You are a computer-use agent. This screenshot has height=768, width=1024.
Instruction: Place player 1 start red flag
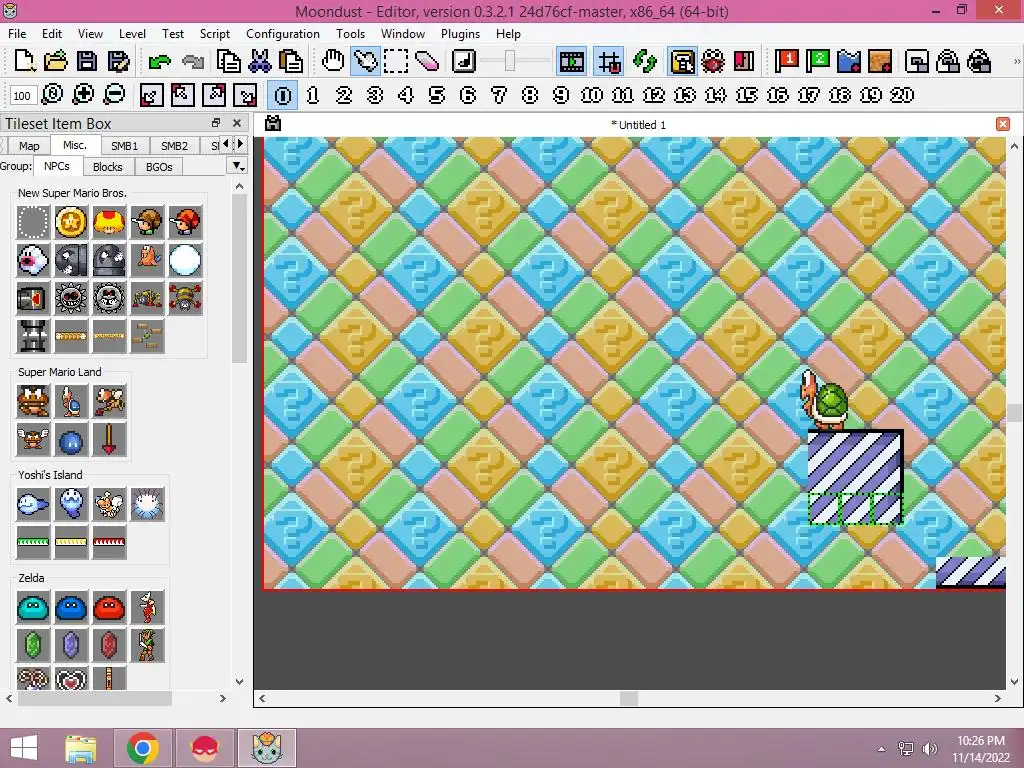786,61
